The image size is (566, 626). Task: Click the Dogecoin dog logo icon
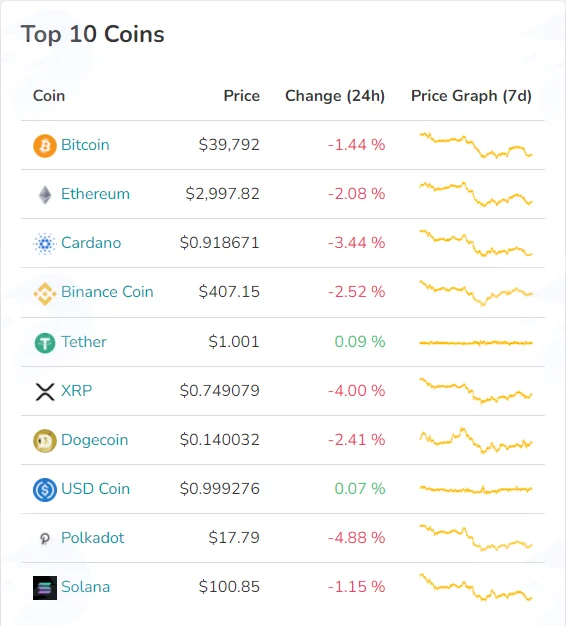pos(45,441)
